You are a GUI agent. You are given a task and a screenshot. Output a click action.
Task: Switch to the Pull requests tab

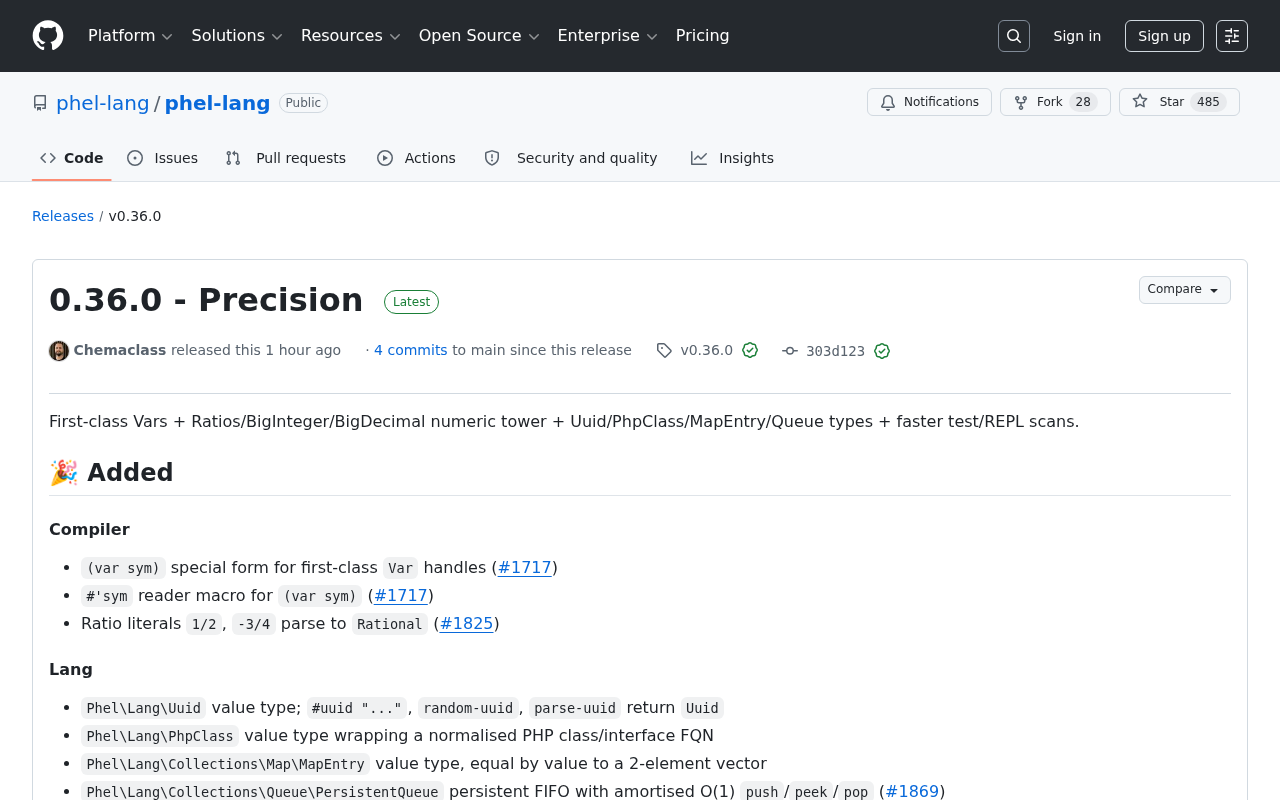point(286,158)
